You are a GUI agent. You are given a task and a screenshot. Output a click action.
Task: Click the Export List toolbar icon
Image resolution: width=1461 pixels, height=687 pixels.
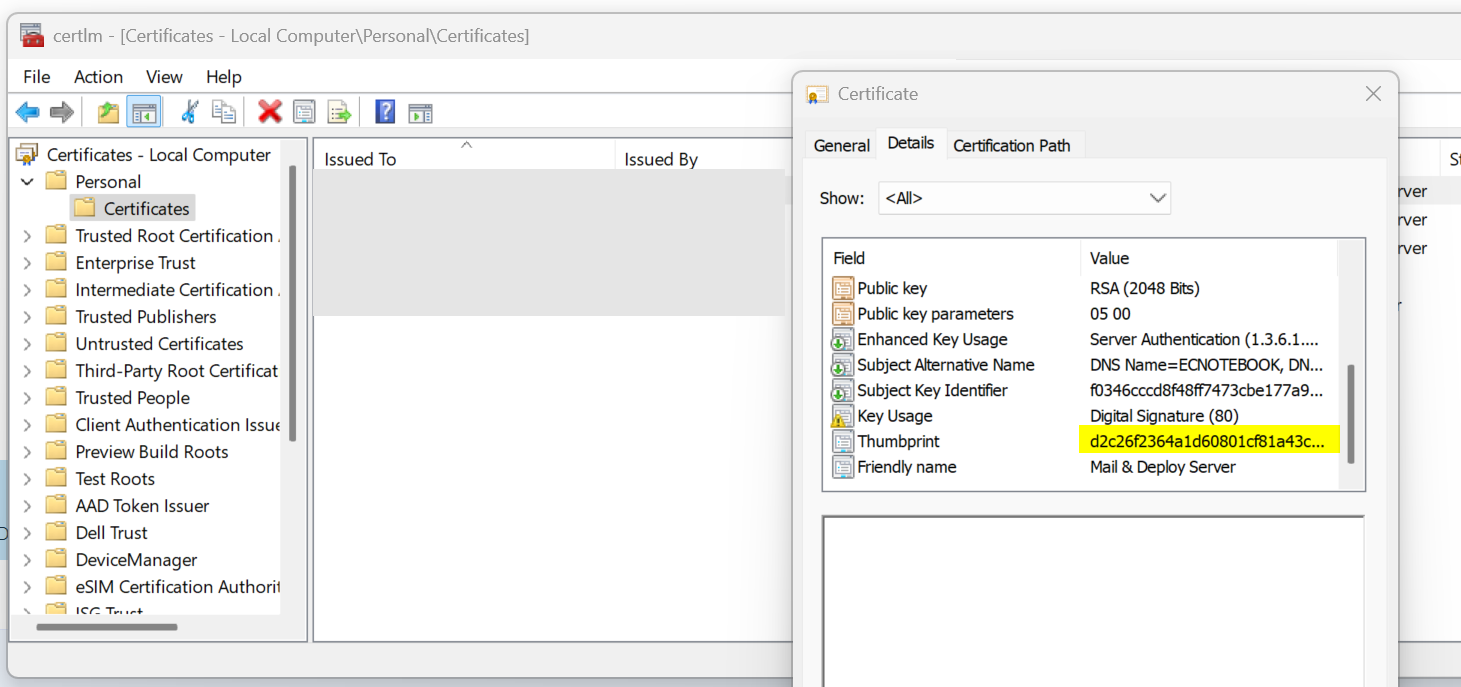point(340,112)
